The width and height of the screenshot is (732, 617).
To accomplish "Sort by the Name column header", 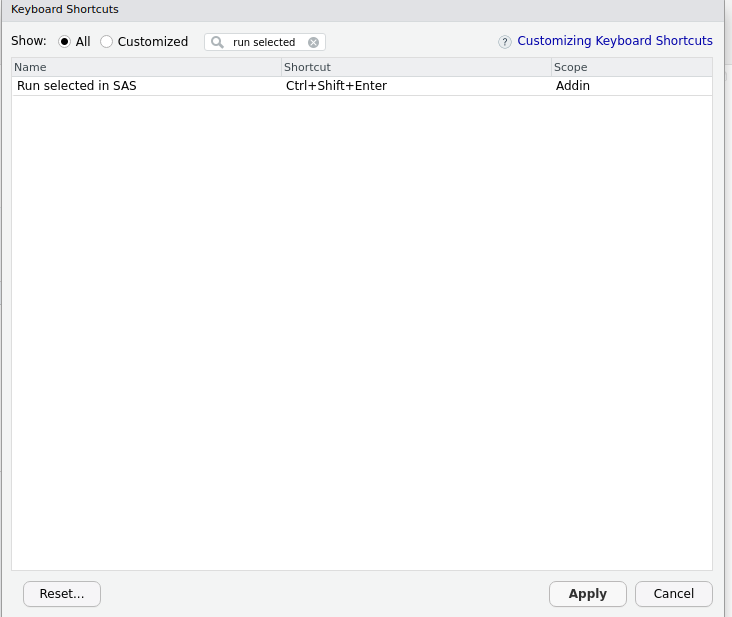I will click(x=146, y=67).
